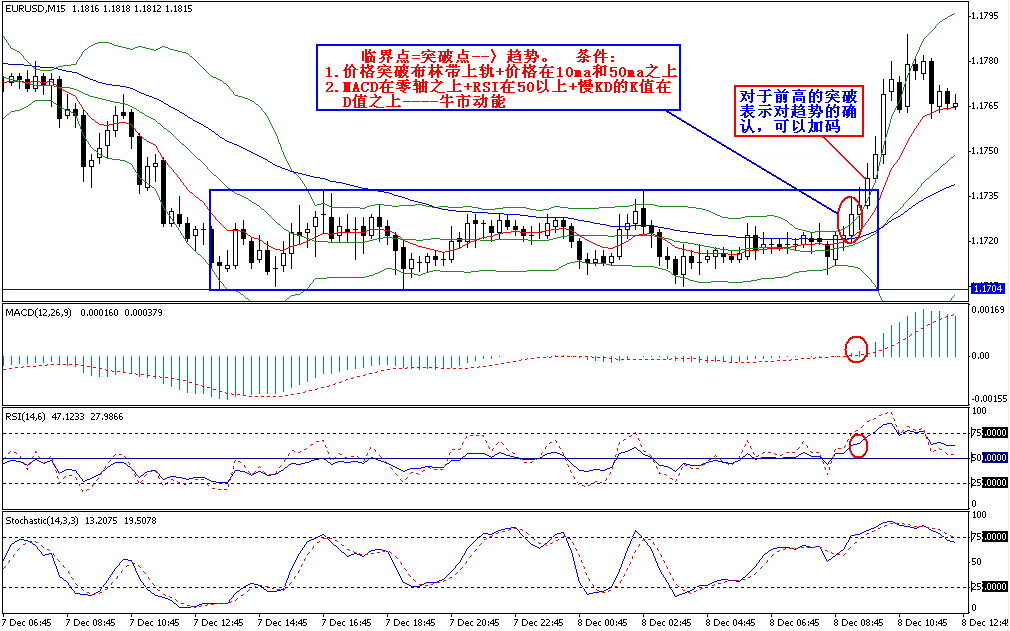The width and height of the screenshot is (1010, 631).
Task: Click the 8 Dec 08:45 time label
Action: coord(857,623)
